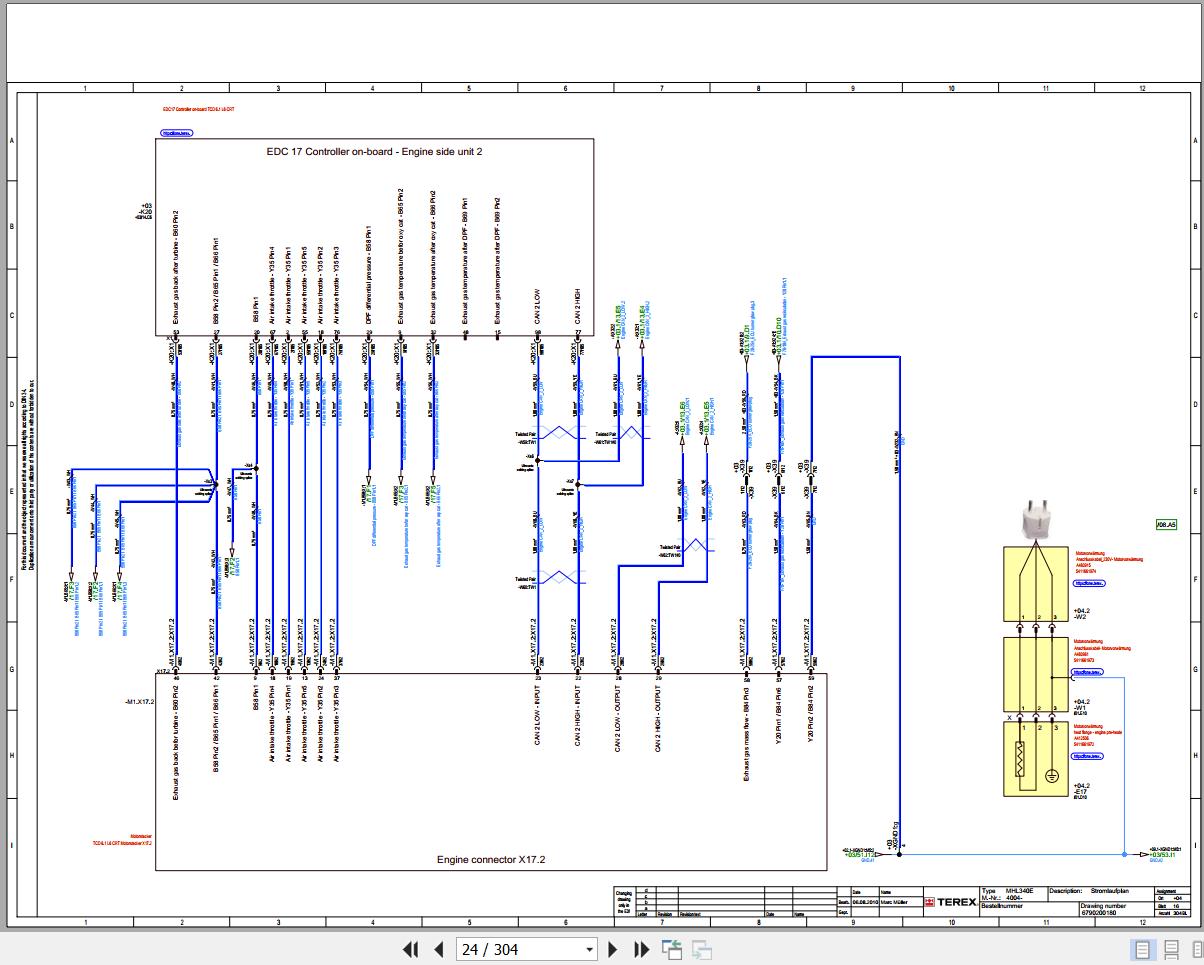Viewport: 1204px width, 965px height.
Task: Switch to continuous scrolling page view
Action: 1170,949
